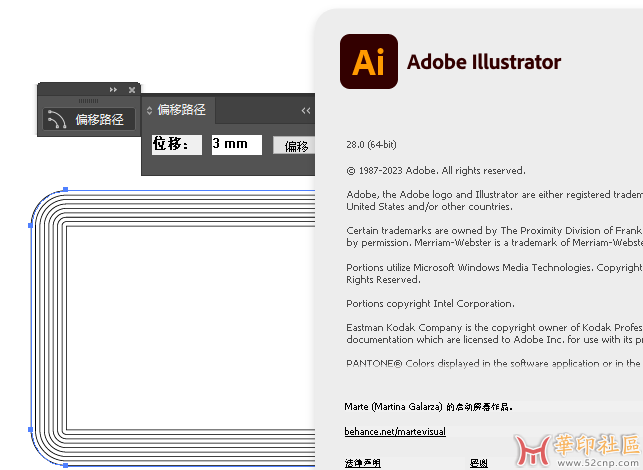This screenshot has width=643, height=470.
Task: Select top anchor point of blue selected path
Action: point(66,189)
